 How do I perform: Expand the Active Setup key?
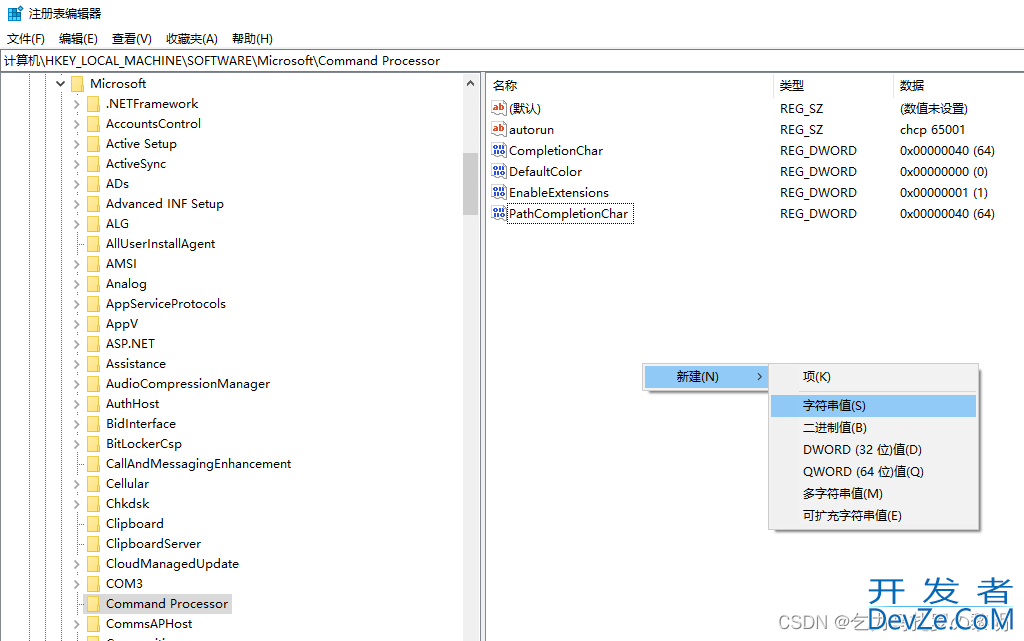76,144
